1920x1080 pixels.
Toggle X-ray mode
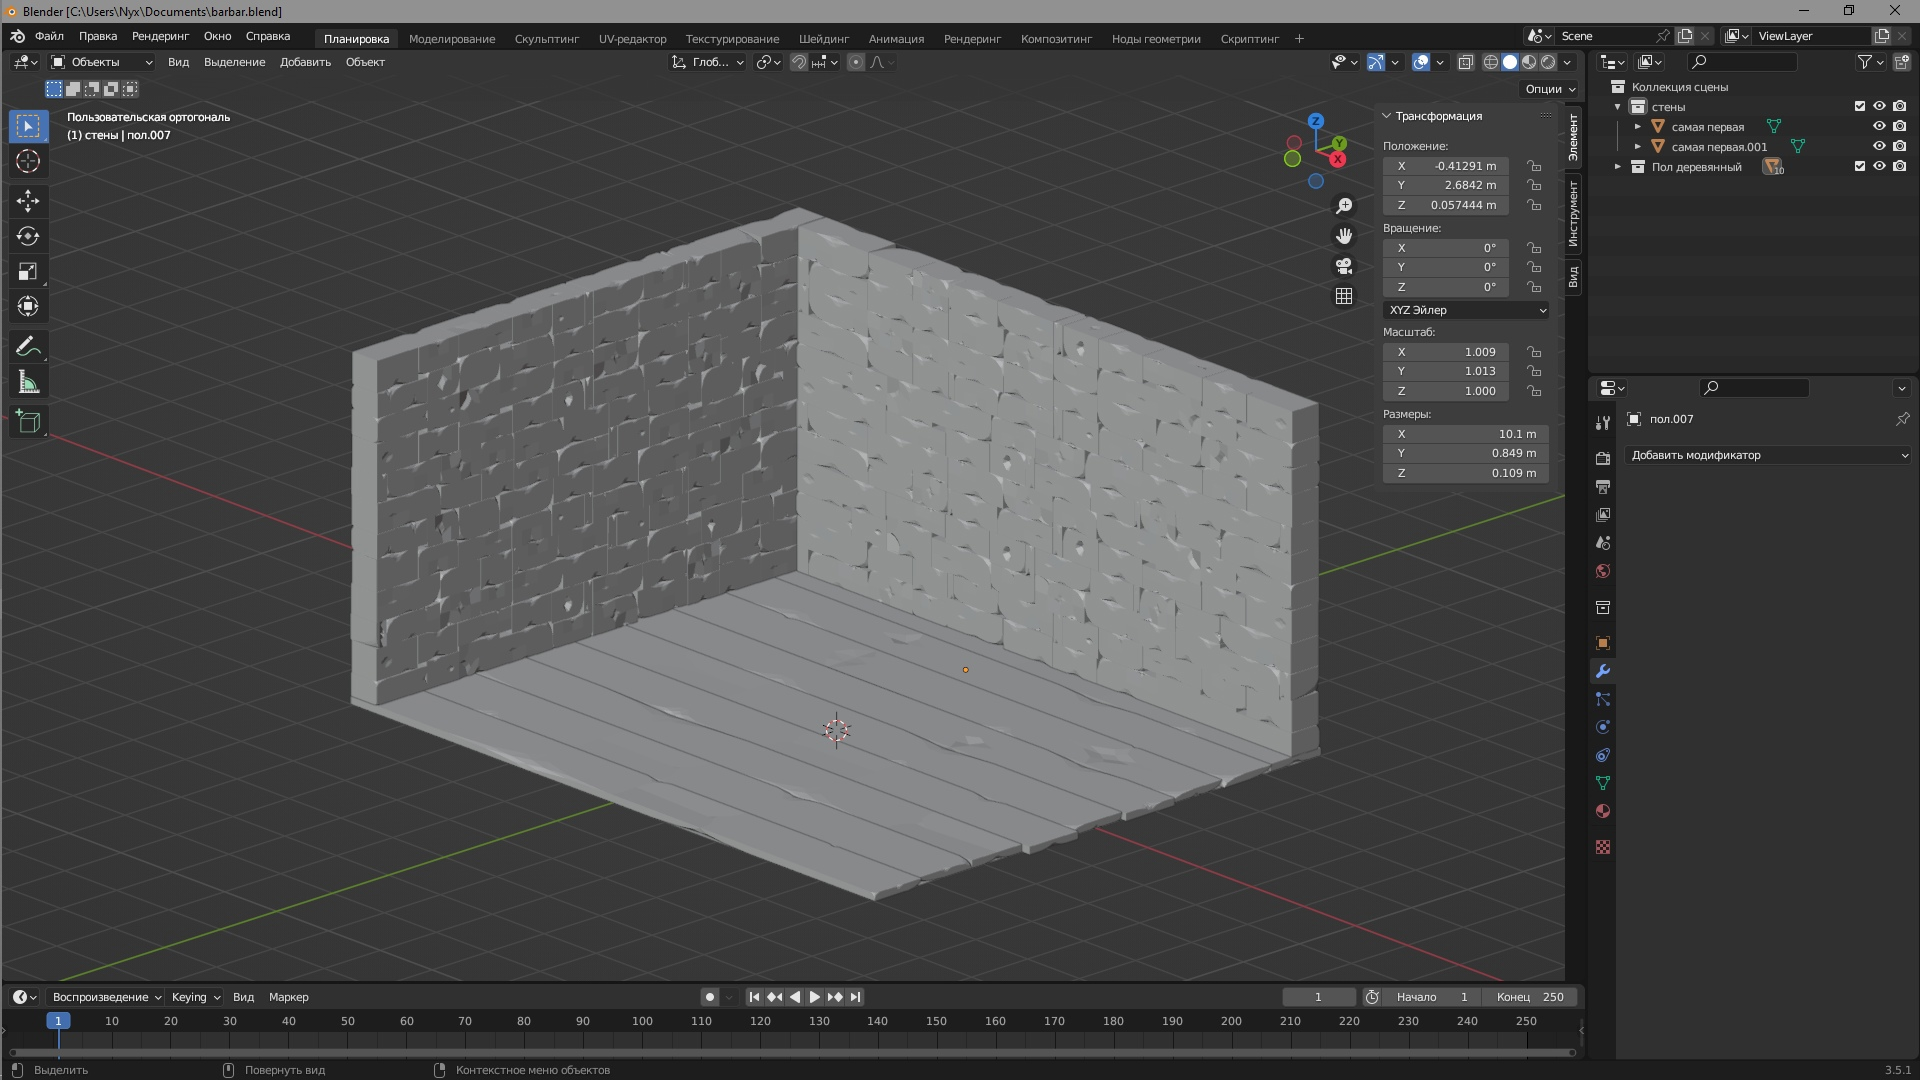point(1465,62)
